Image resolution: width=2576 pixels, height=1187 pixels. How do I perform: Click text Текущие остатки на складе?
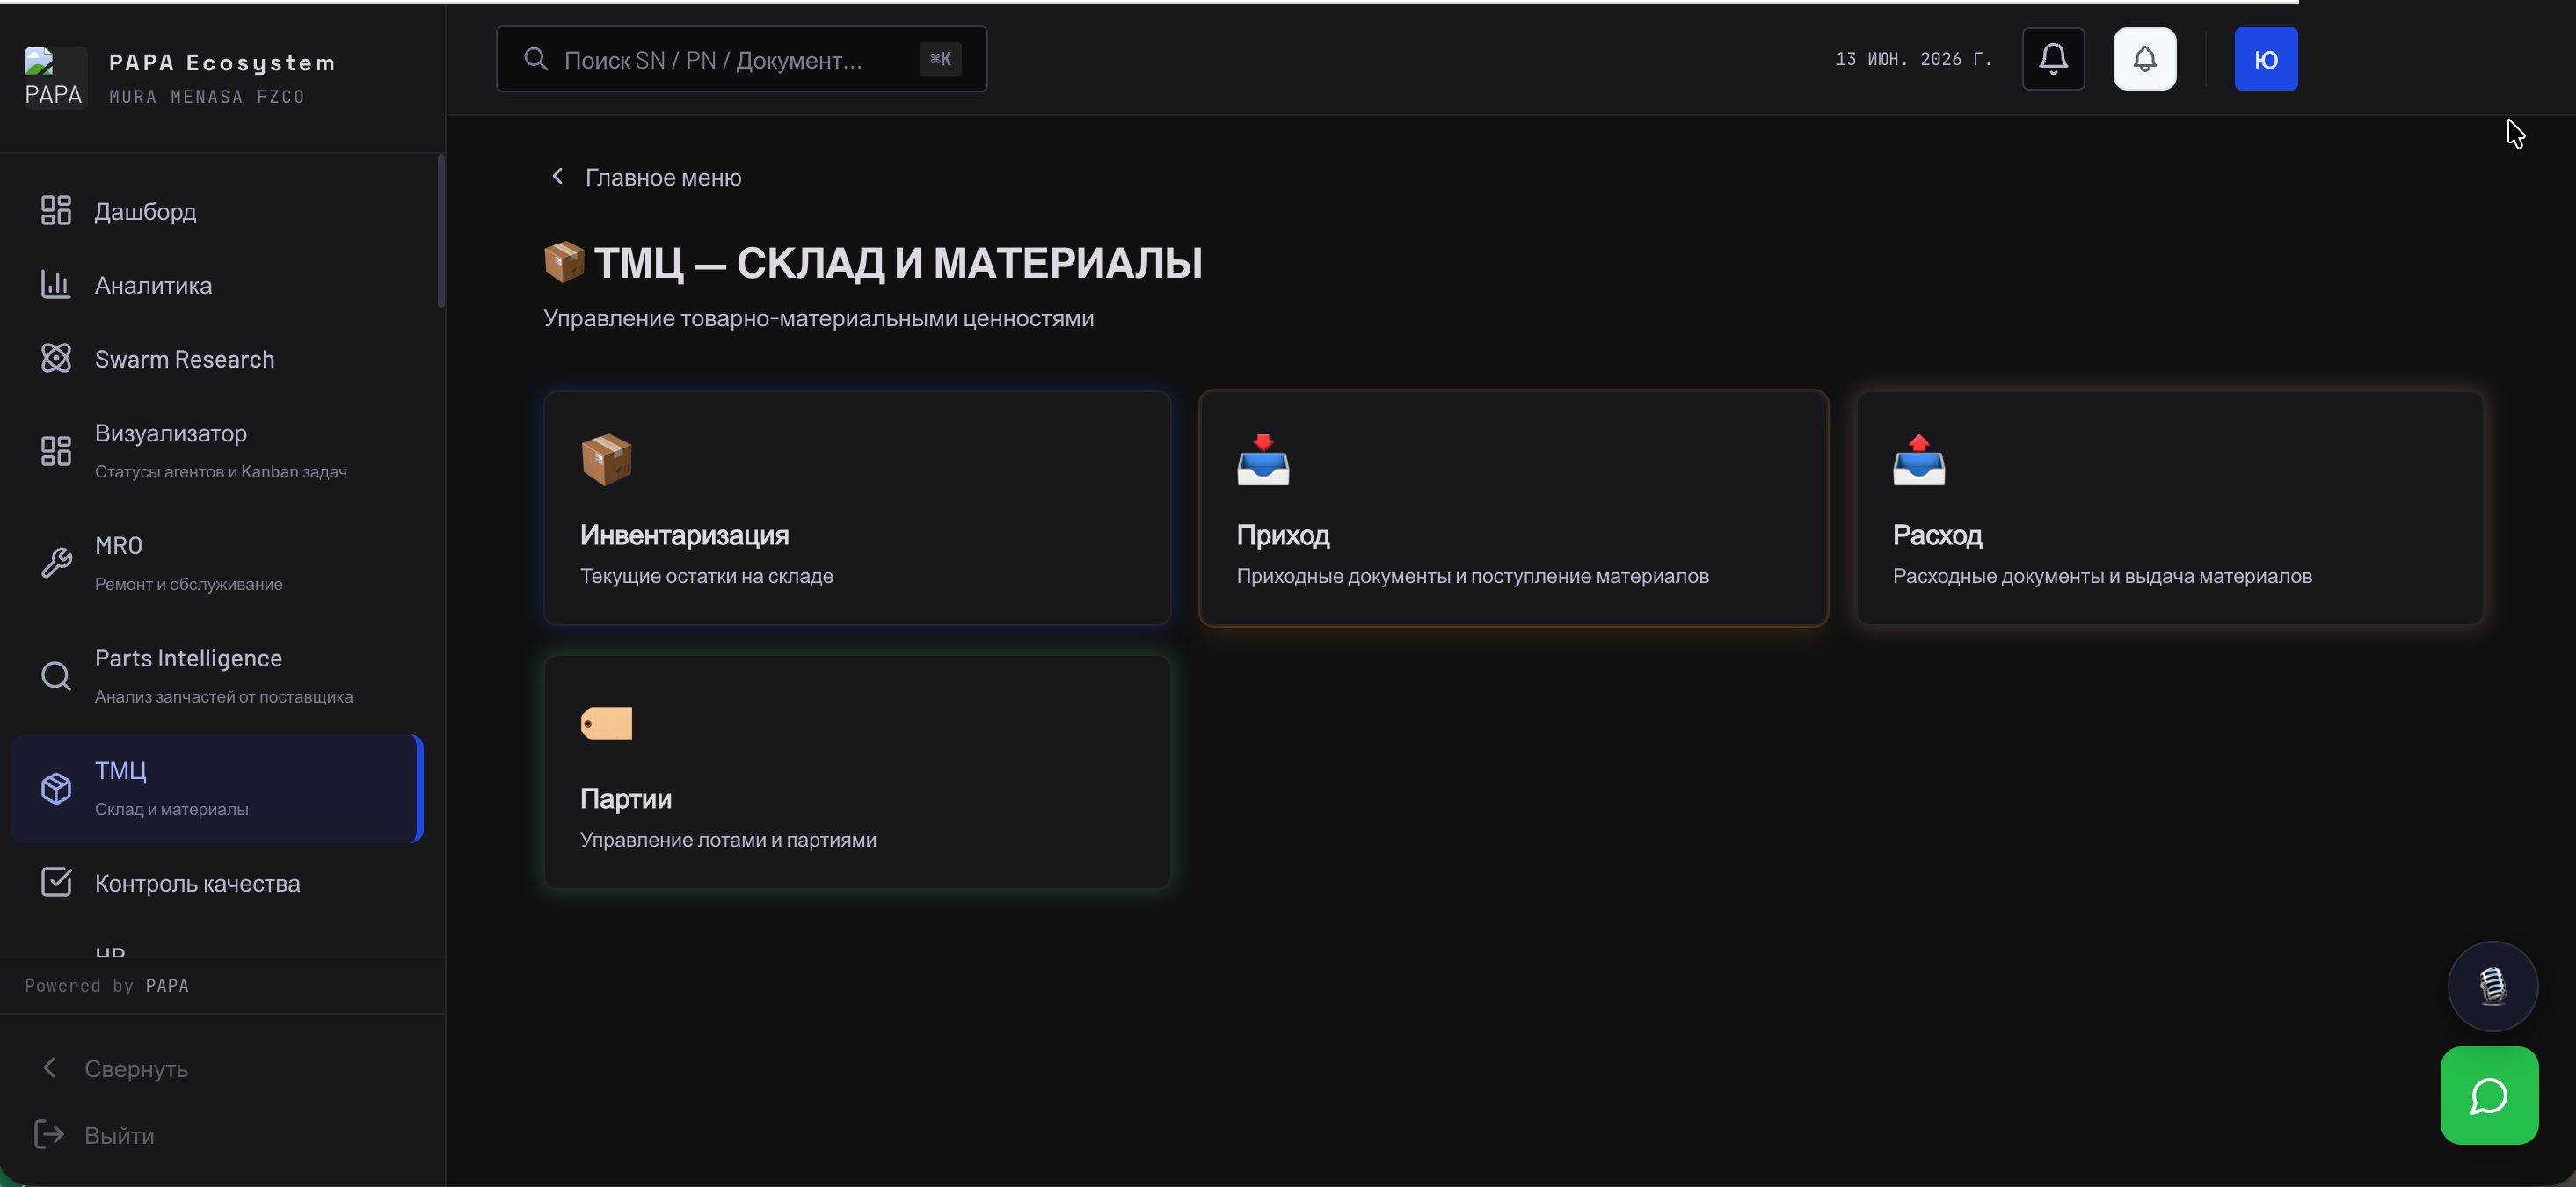point(706,576)
